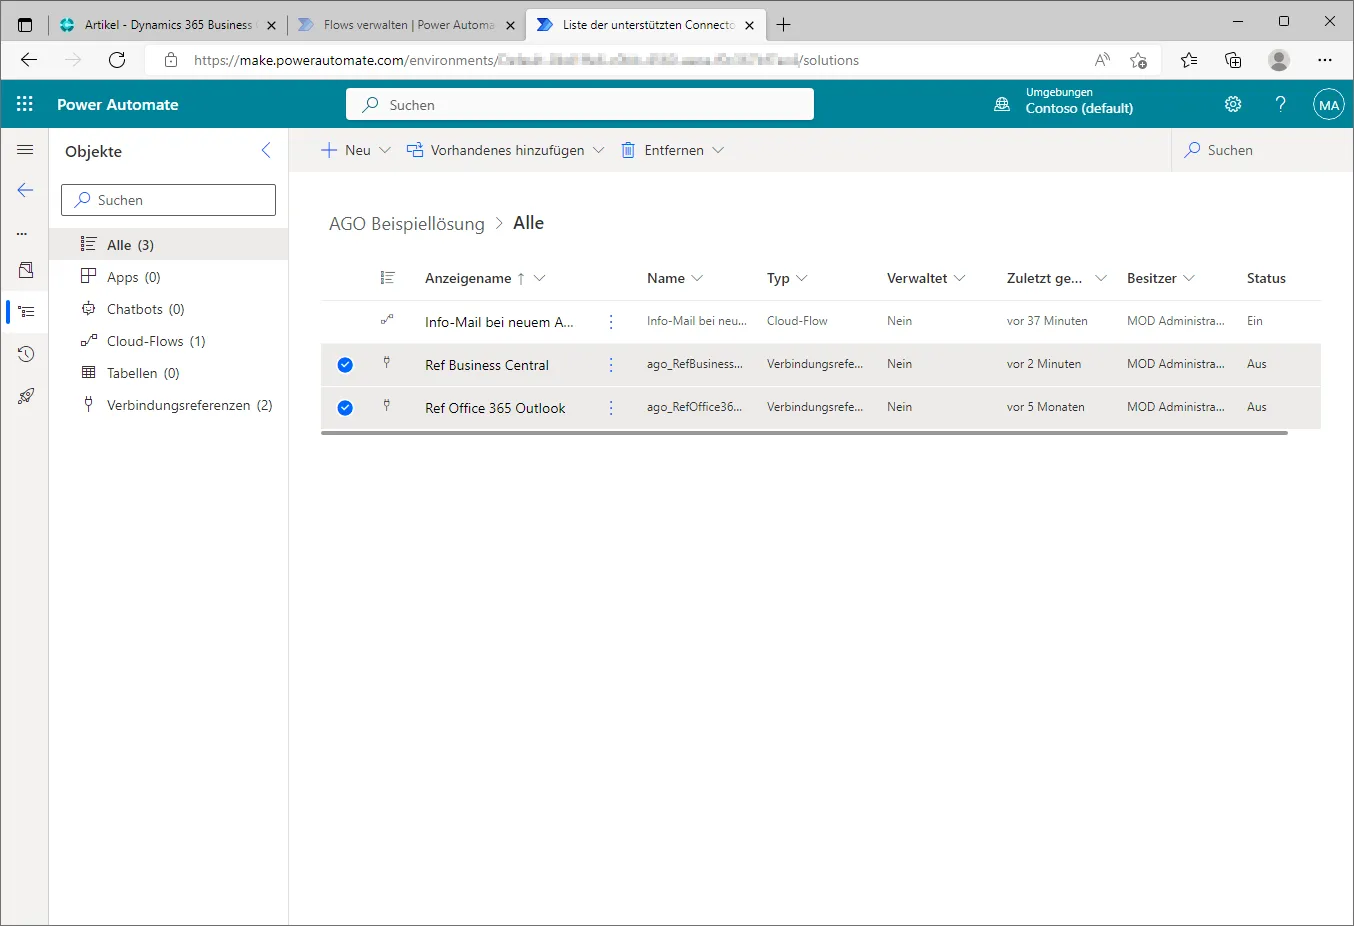Open a new browser tab
This screenshot has width=1354, height=926.
[784, 24]
